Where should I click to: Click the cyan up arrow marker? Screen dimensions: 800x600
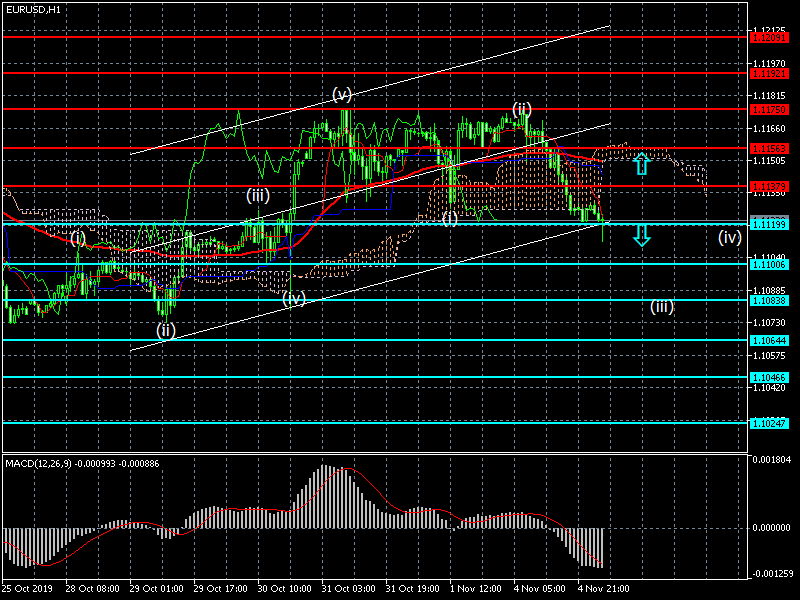pyautogui.click(x=642, y=164)
